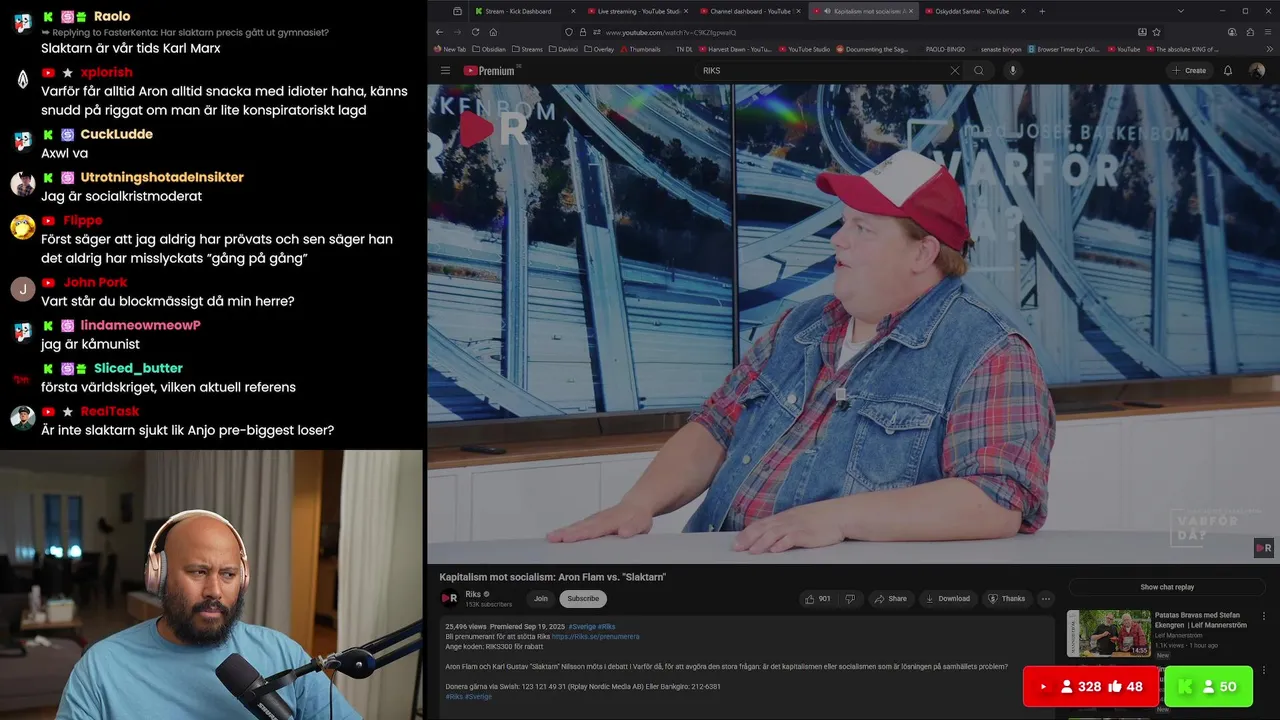Image resolution: width=1280 pixels, height=720 pixels.
Task: Share the video
Action: [x=890, y=599]
